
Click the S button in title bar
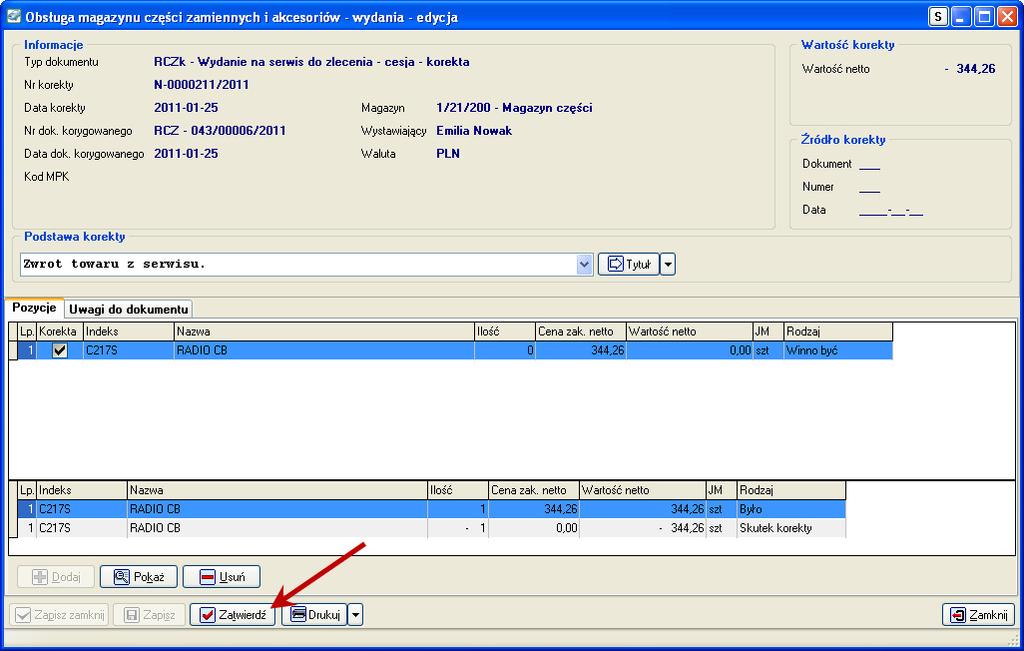click(938, 16)
